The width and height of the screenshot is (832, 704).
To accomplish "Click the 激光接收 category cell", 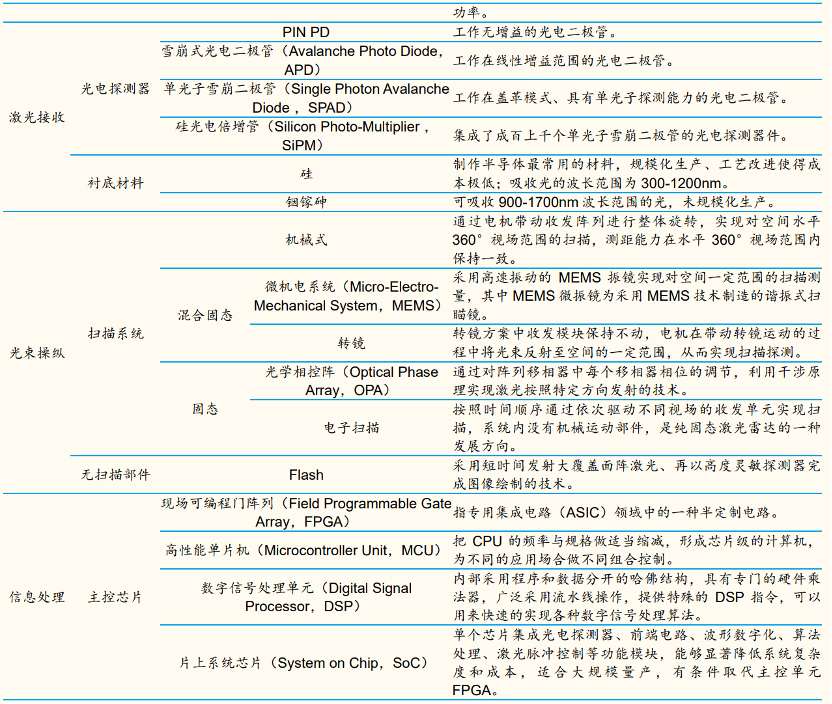I will [38, 117].
